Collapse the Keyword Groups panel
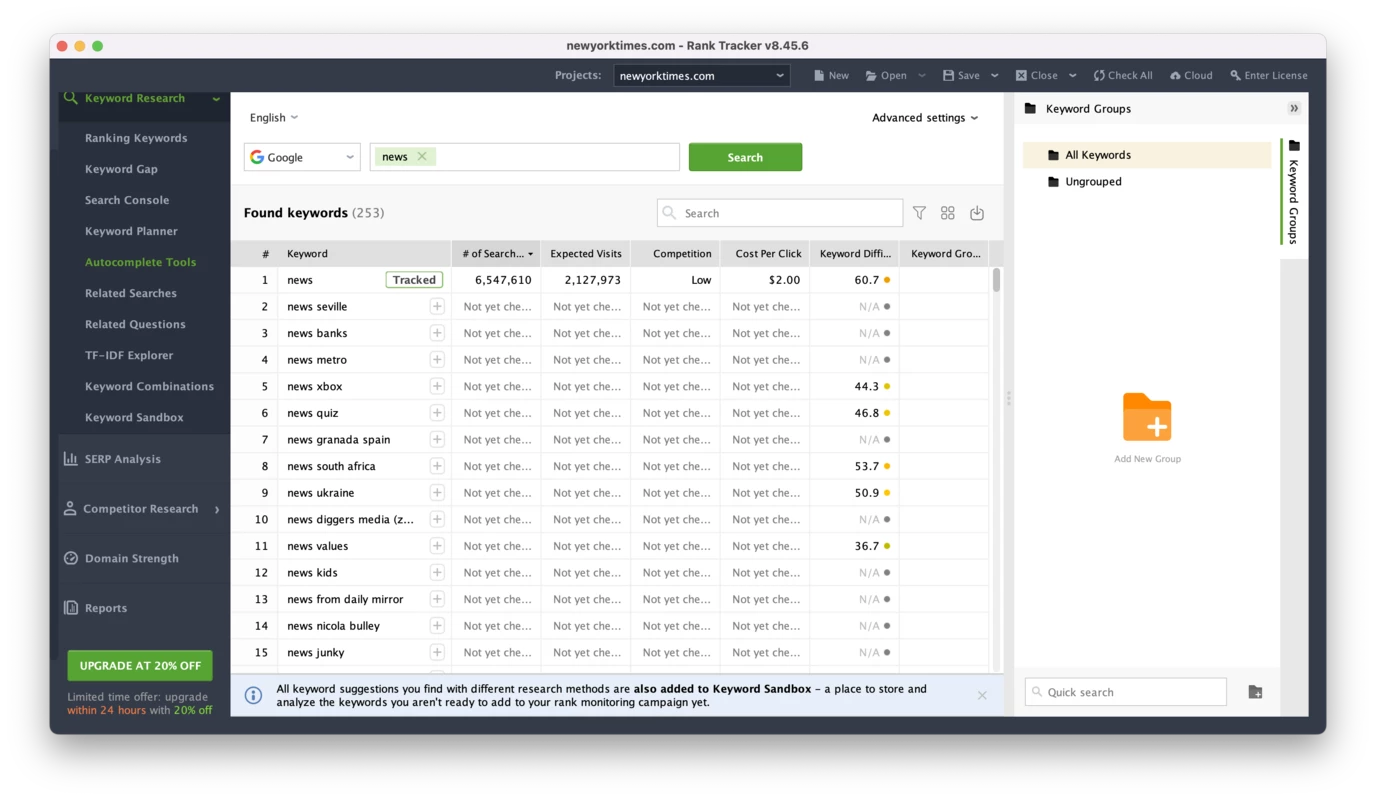Viewport: 1376px width, 800px height. [x=1294, y=108]
